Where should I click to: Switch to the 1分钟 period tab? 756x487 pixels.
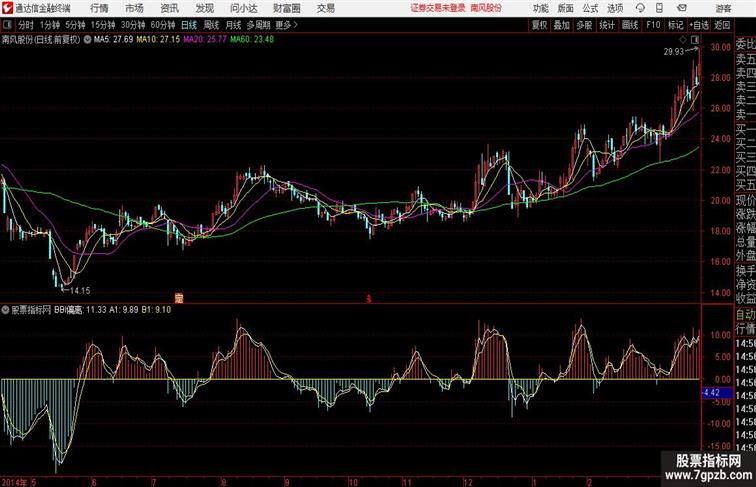coord(50,25)
